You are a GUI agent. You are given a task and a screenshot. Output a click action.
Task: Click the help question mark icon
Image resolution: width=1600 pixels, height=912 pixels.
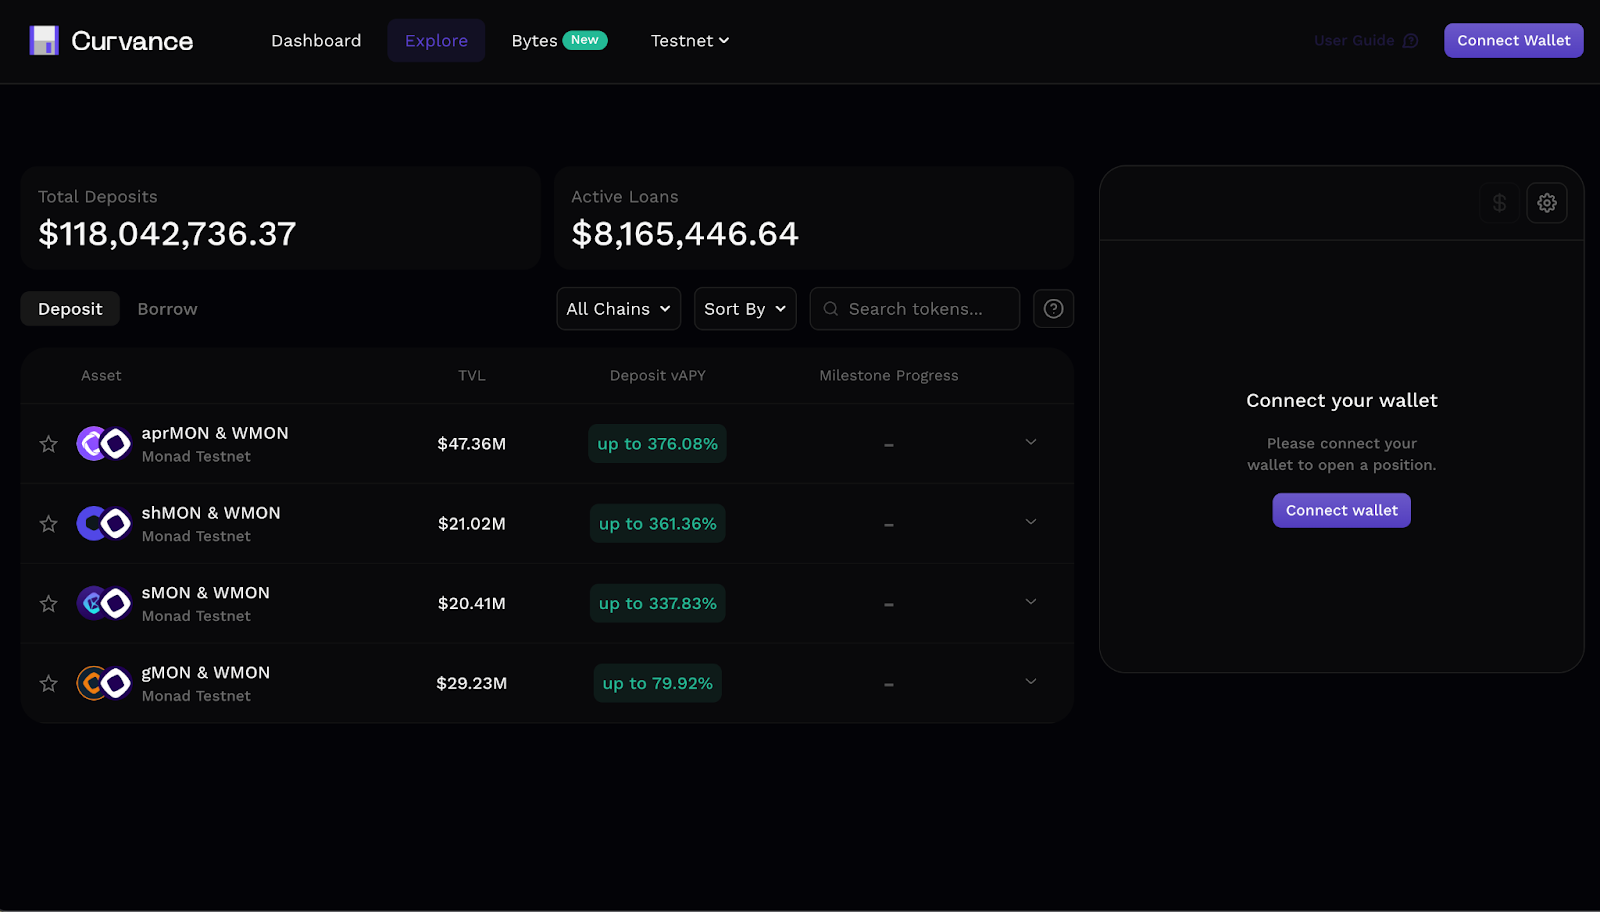point(1053,309)
